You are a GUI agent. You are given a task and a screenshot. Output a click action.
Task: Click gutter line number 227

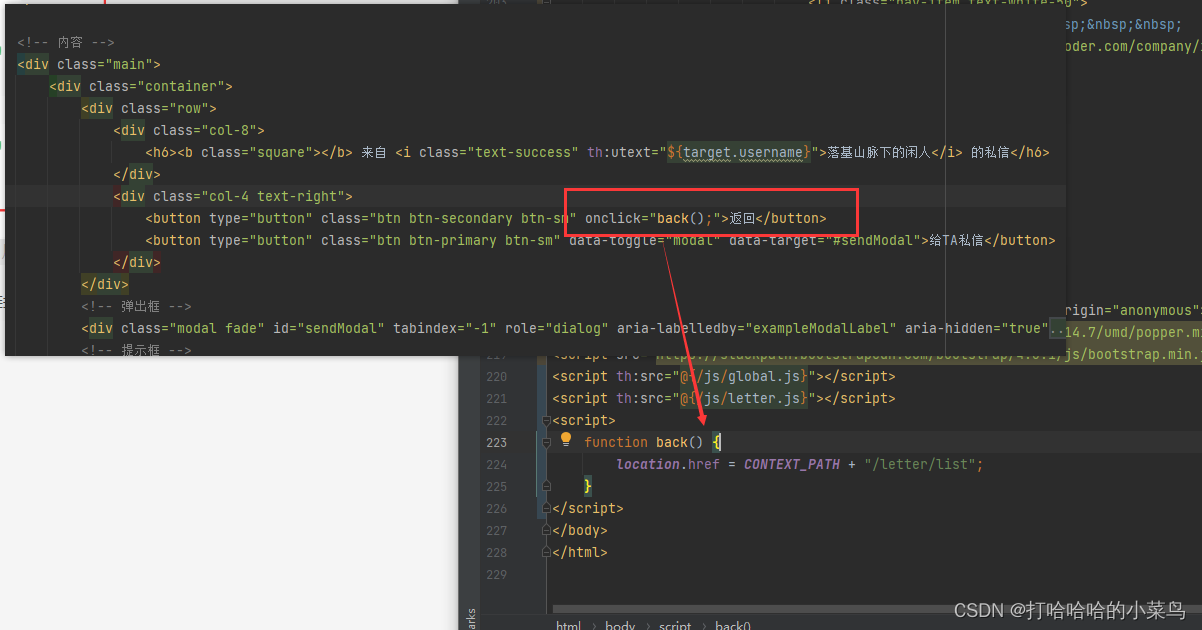496,531
